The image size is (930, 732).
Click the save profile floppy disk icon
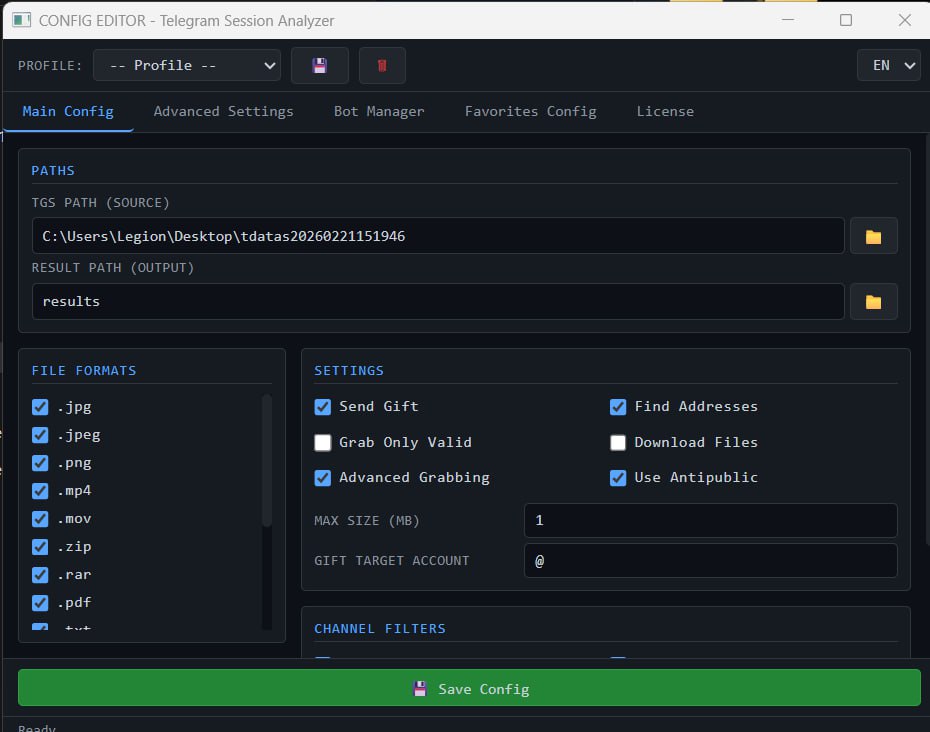(x=320, y=66)
